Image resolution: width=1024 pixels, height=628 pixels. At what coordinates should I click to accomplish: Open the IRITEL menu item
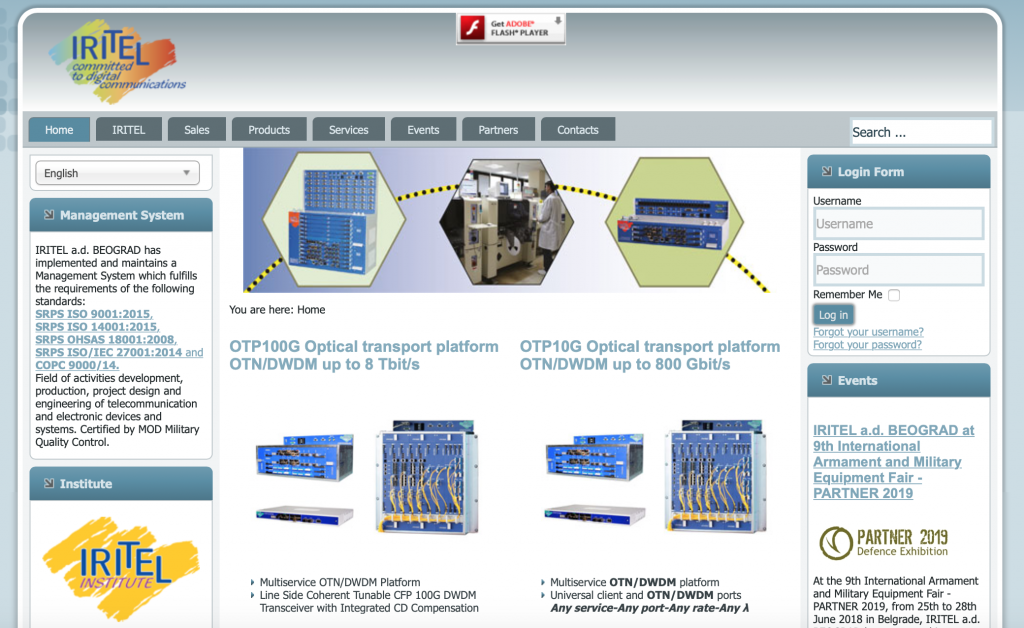pos(129,130)
